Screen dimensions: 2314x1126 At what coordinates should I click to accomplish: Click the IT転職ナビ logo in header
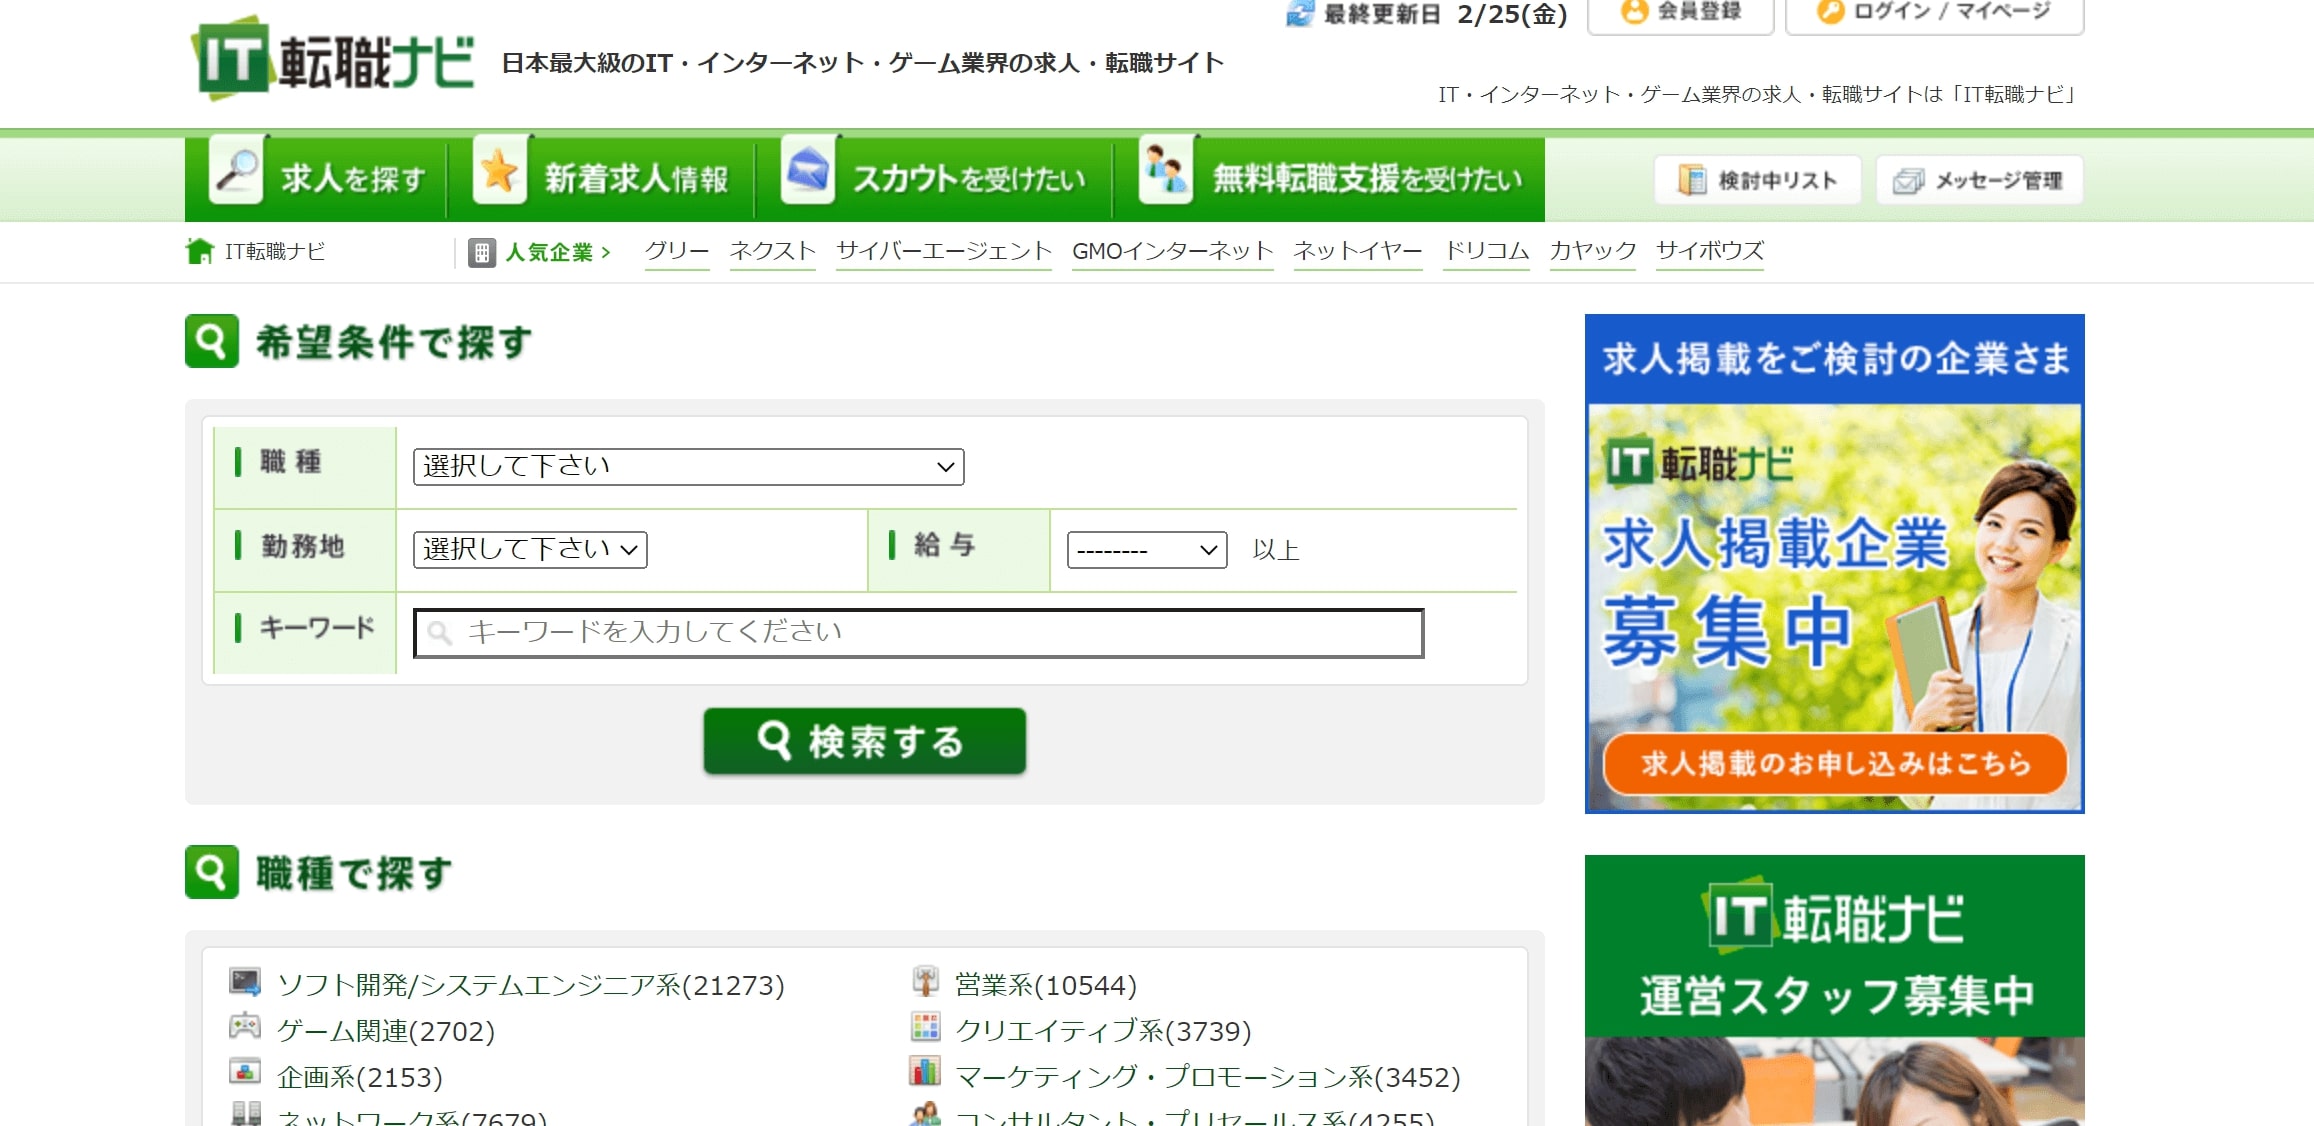333,60
